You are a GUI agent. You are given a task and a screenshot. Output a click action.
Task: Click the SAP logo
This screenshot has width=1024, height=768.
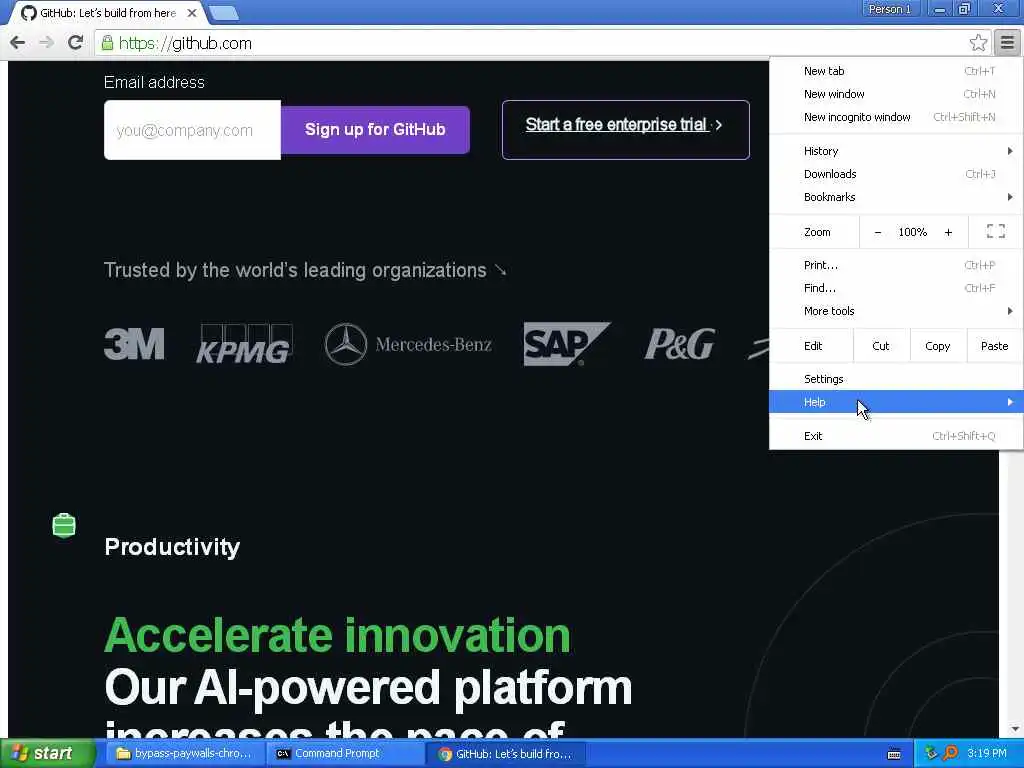tap(566, 344)
